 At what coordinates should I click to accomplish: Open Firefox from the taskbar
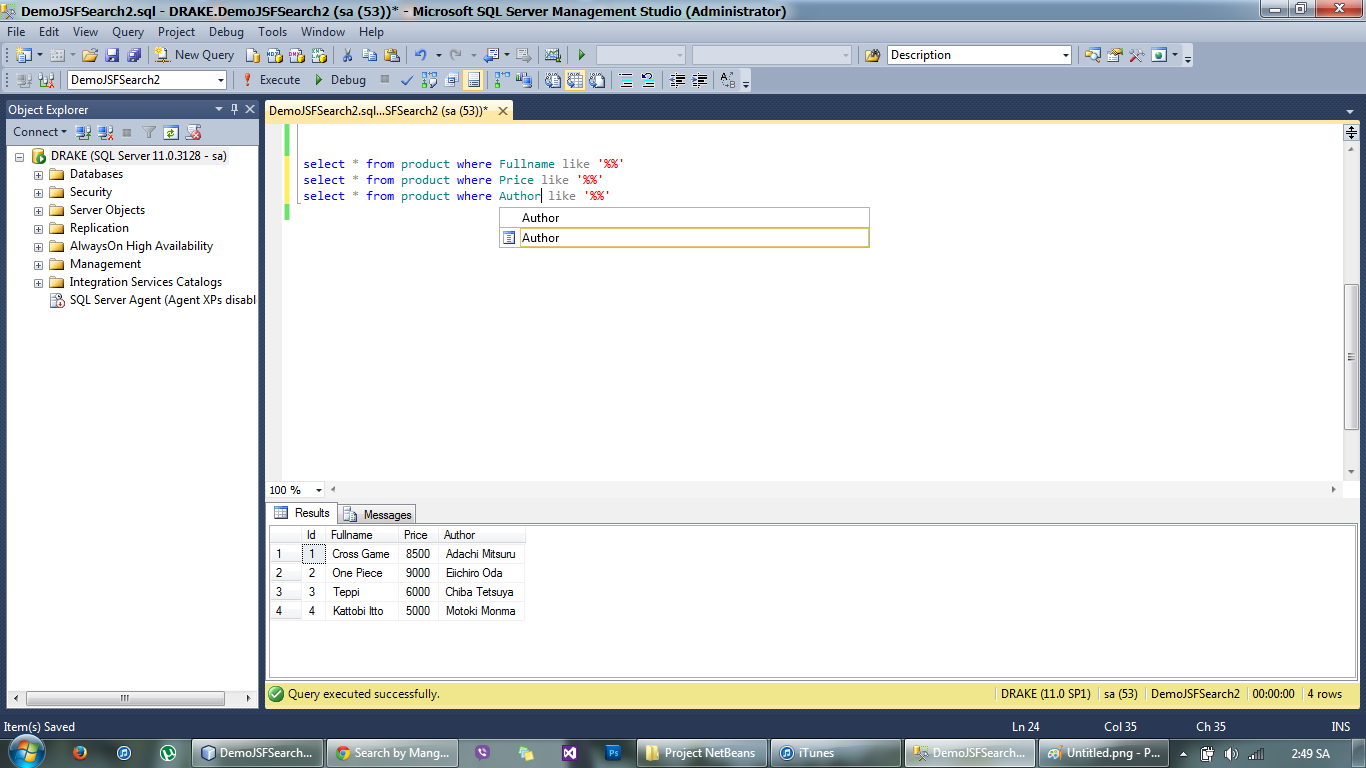[80, 753]
